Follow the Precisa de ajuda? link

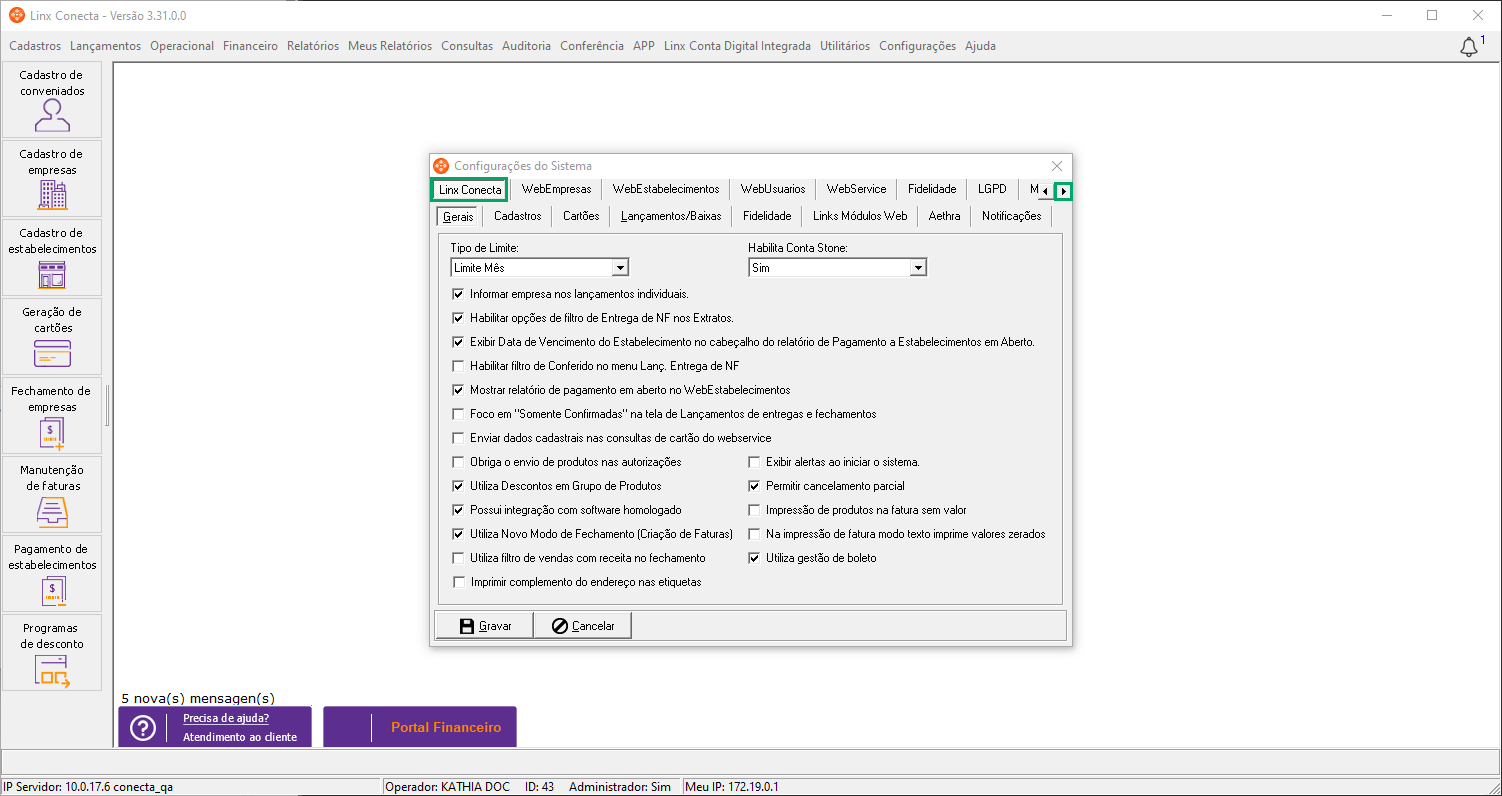click(226, 718)
